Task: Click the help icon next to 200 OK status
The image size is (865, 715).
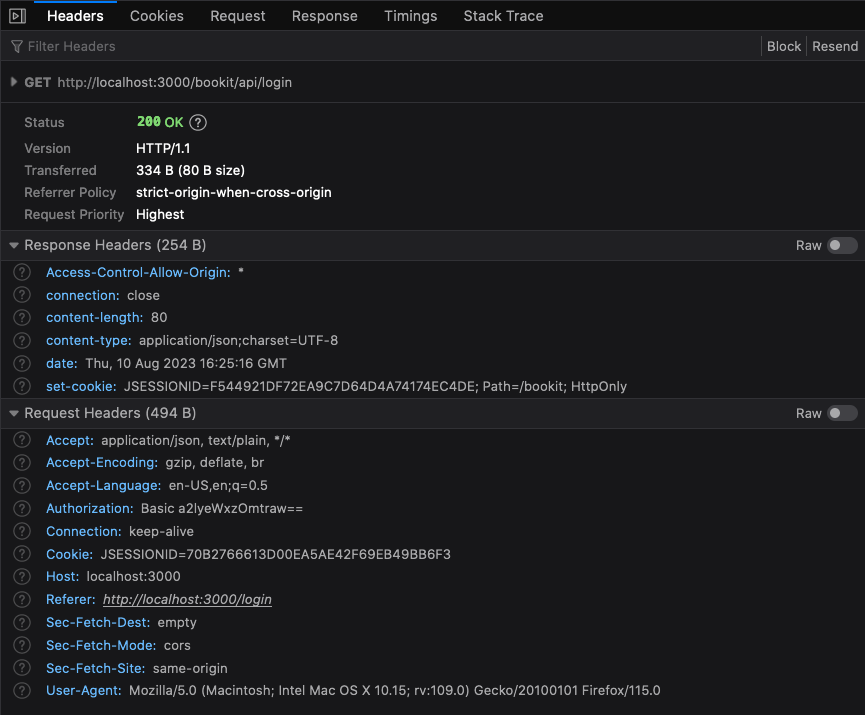Action: point(196,122)
